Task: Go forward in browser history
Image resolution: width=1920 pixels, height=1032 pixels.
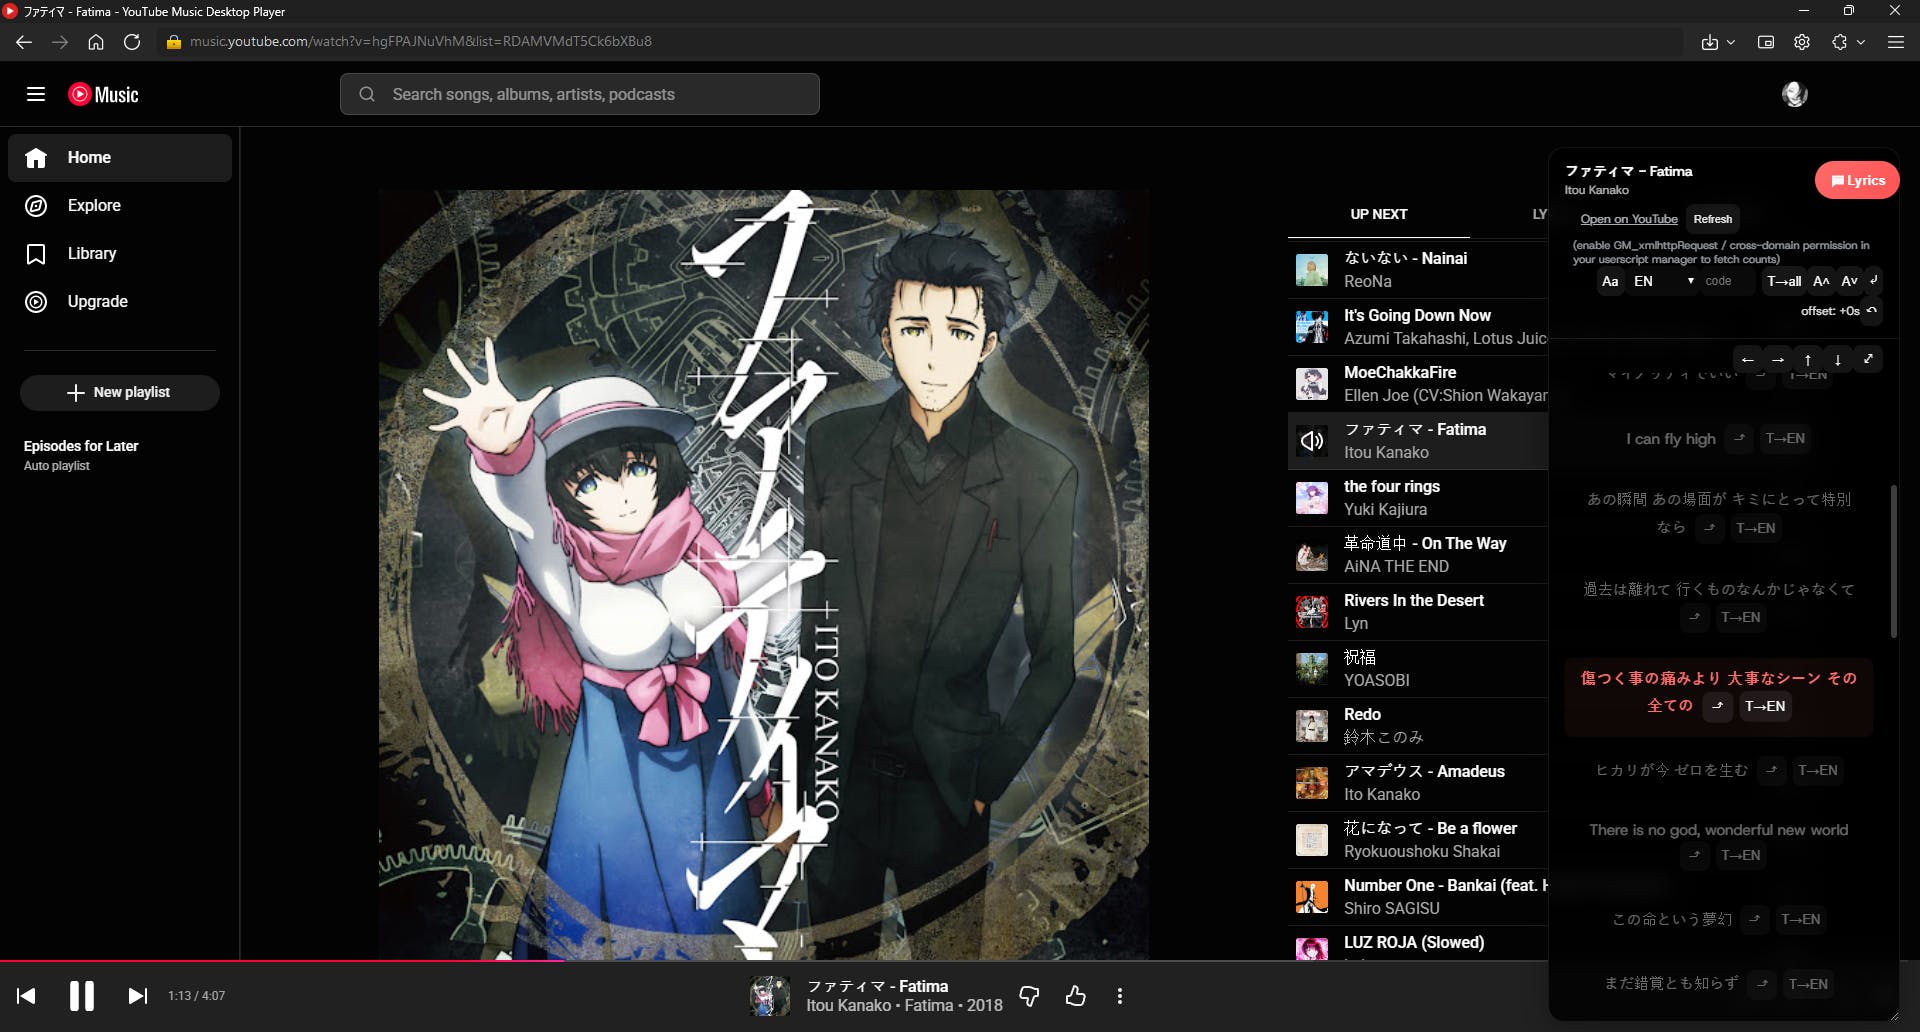Action: coord(60,42)
